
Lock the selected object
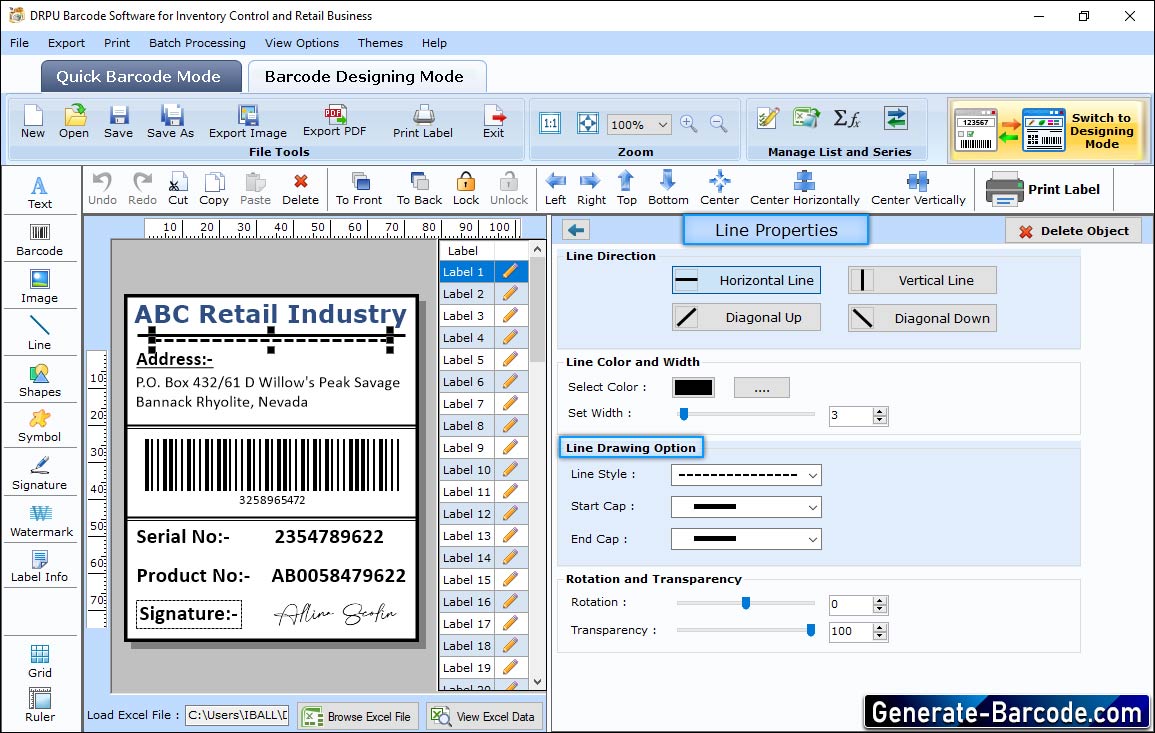pos(466,189)
